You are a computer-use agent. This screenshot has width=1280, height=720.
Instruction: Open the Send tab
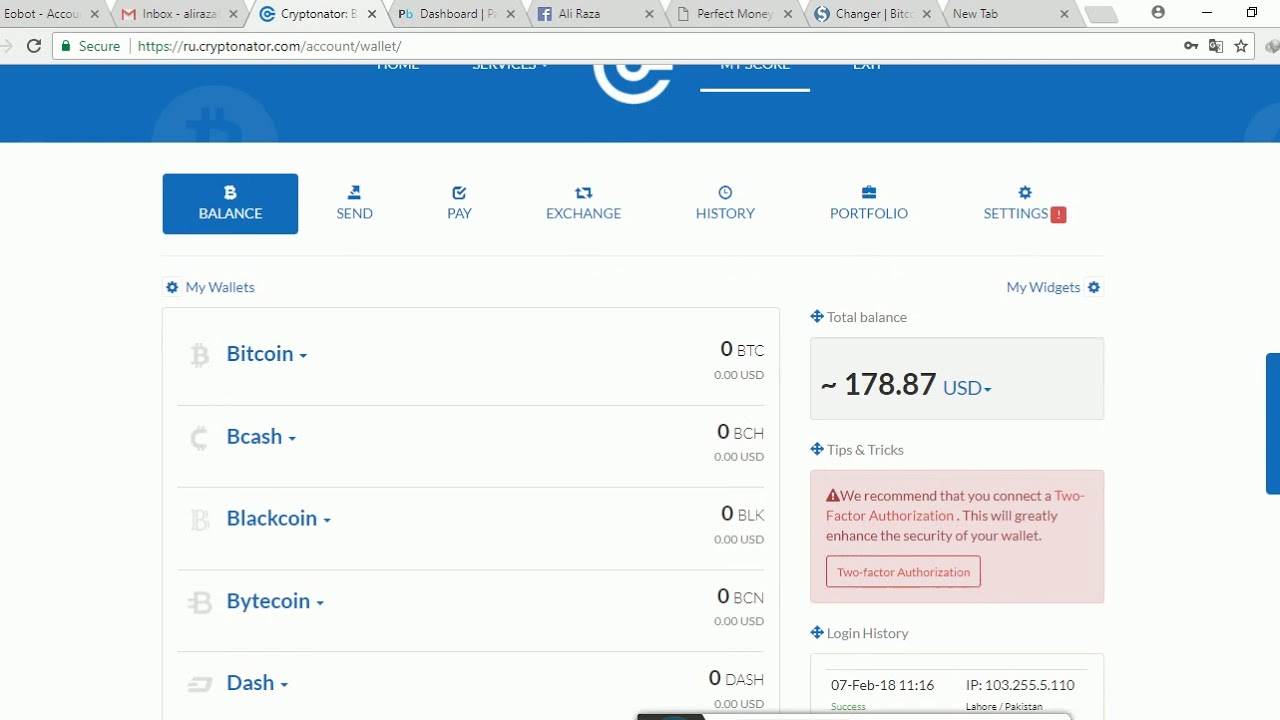pos(354,204)
